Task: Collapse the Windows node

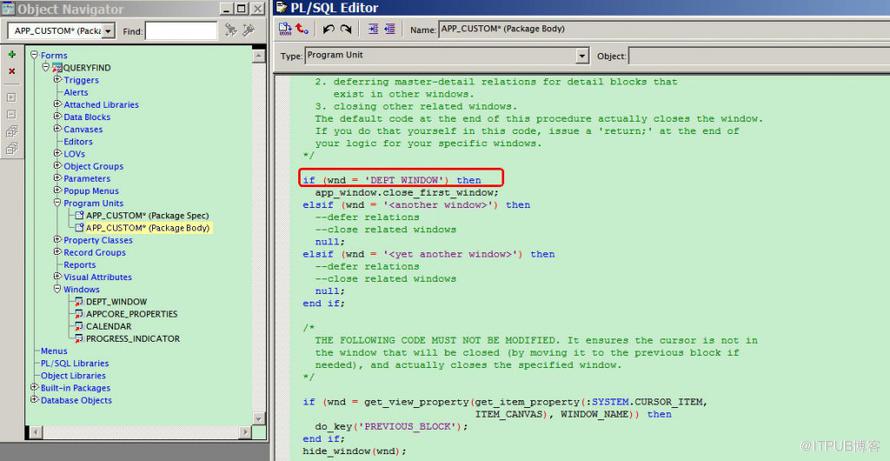Action: click(57, 289)
